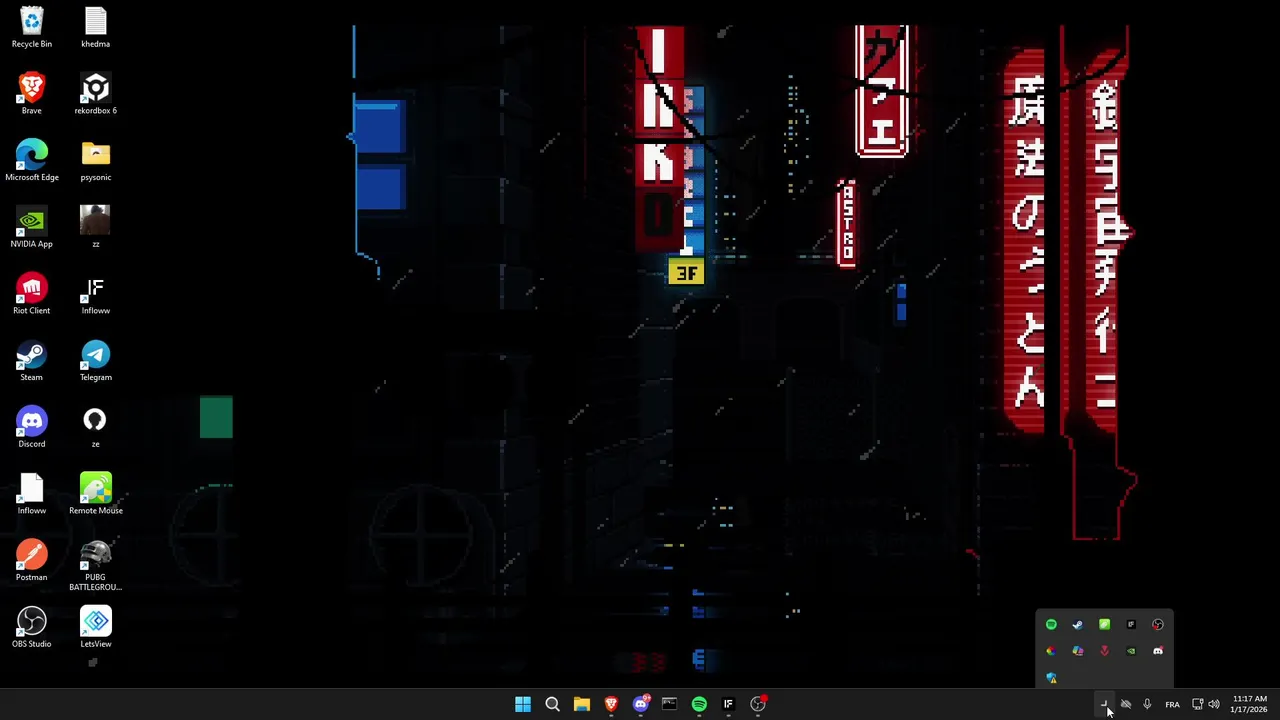Select the Infloww desktop shortcut with IF logo
Image resolution: width=1280 pixels, height=720 pixels.
(x=96, y=294)
